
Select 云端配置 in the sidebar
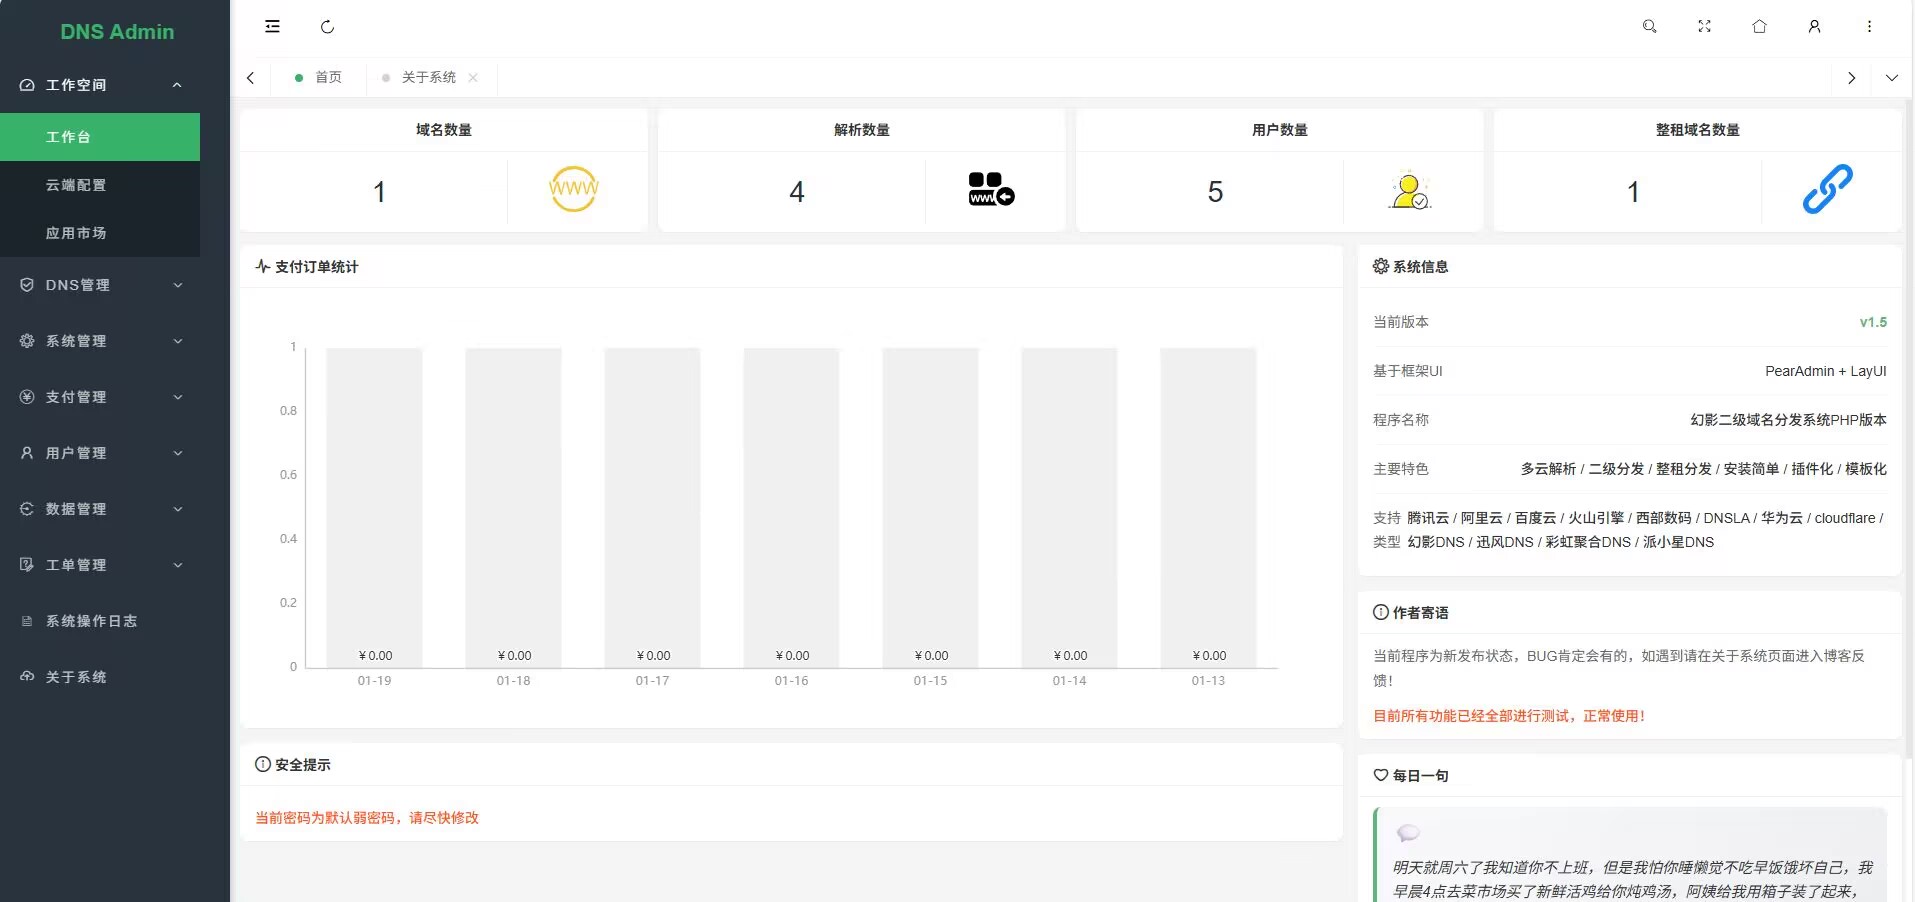coord(76,185)
